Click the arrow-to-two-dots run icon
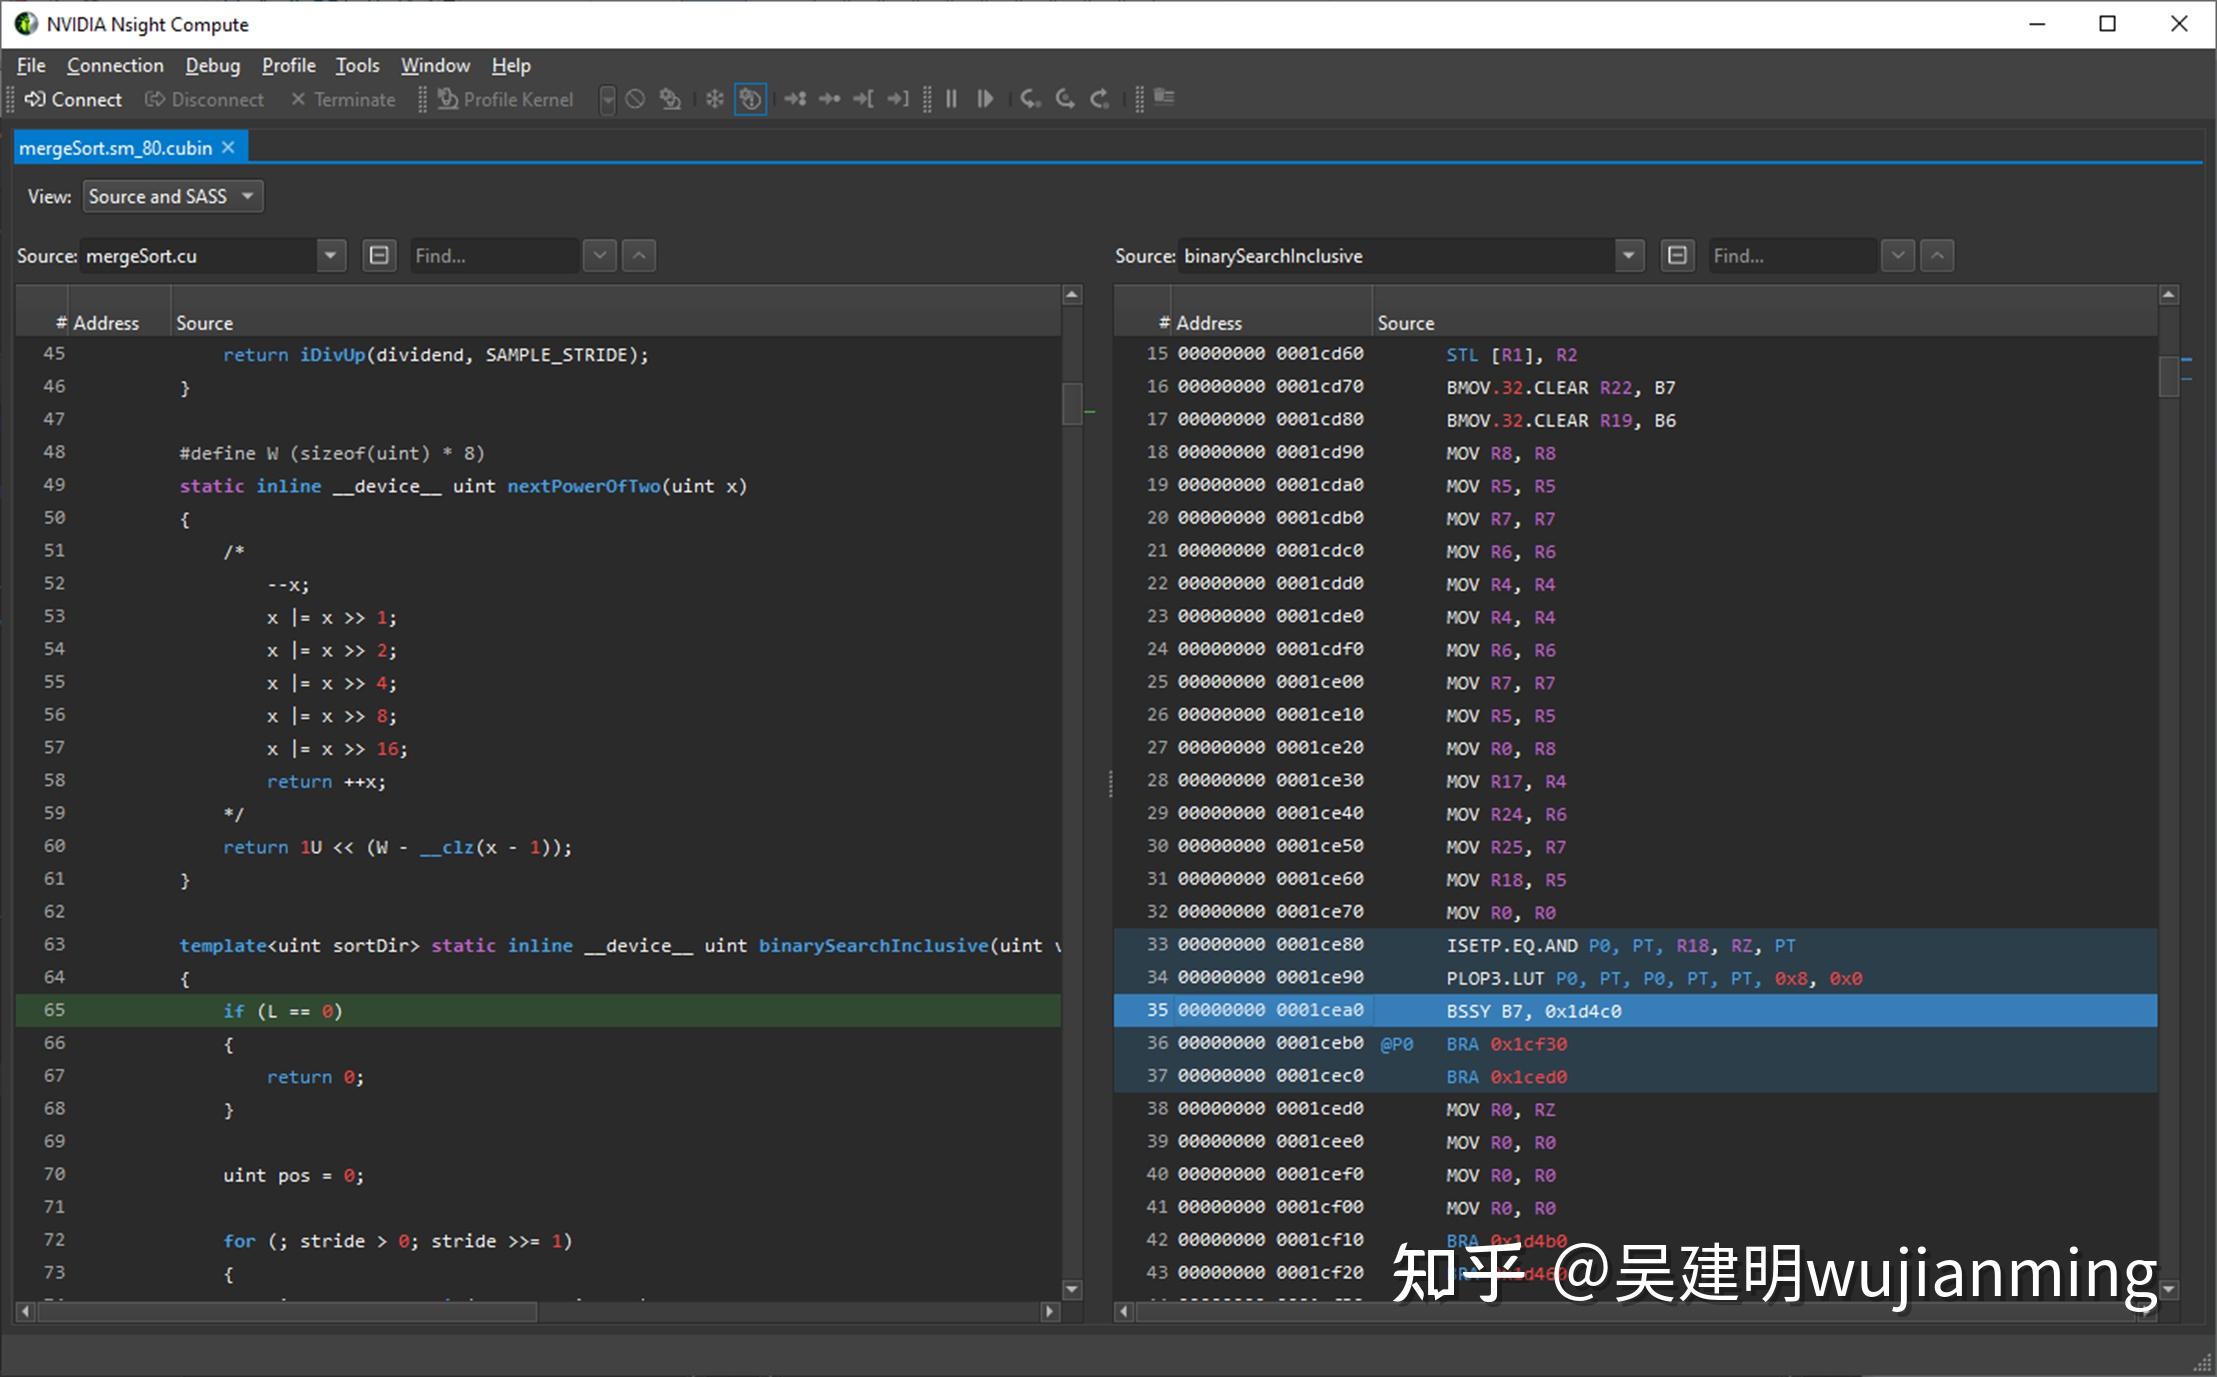The width and height of the screenshot is (2217, 1377). (795, 99)
